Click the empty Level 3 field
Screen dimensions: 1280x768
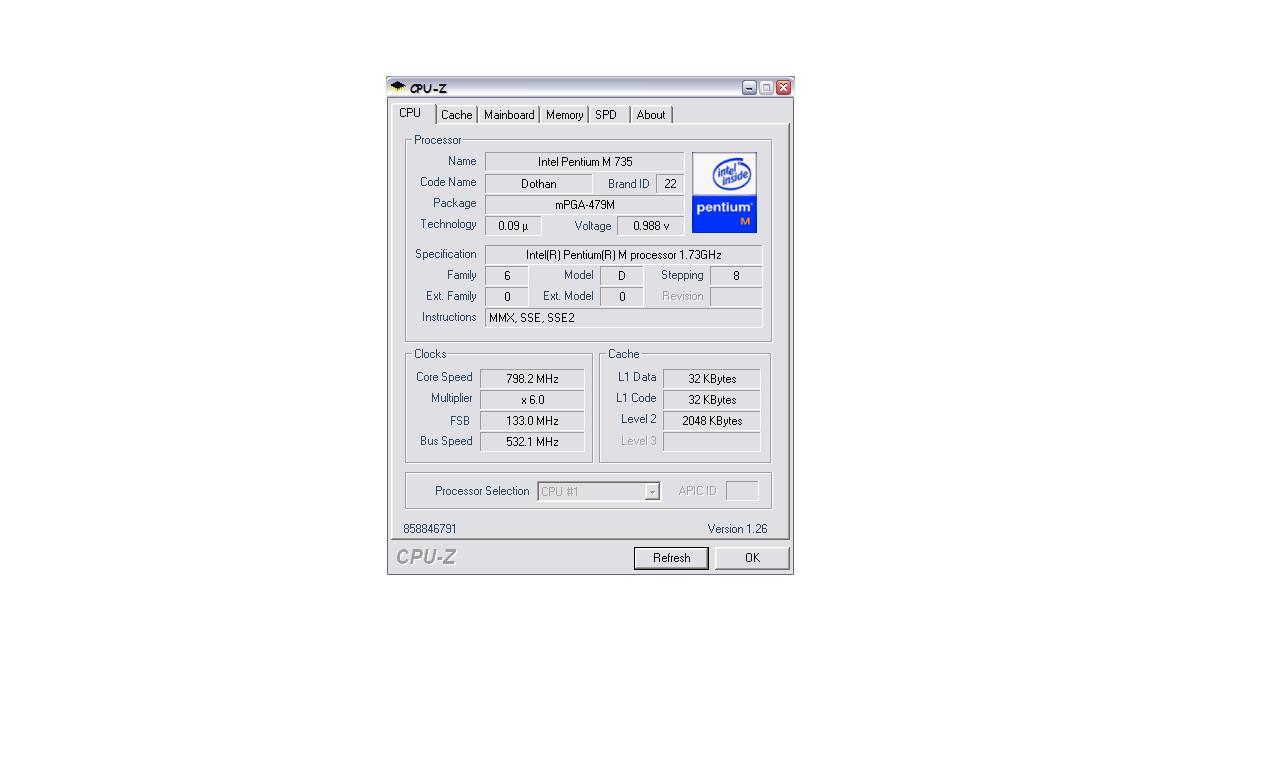711,442
